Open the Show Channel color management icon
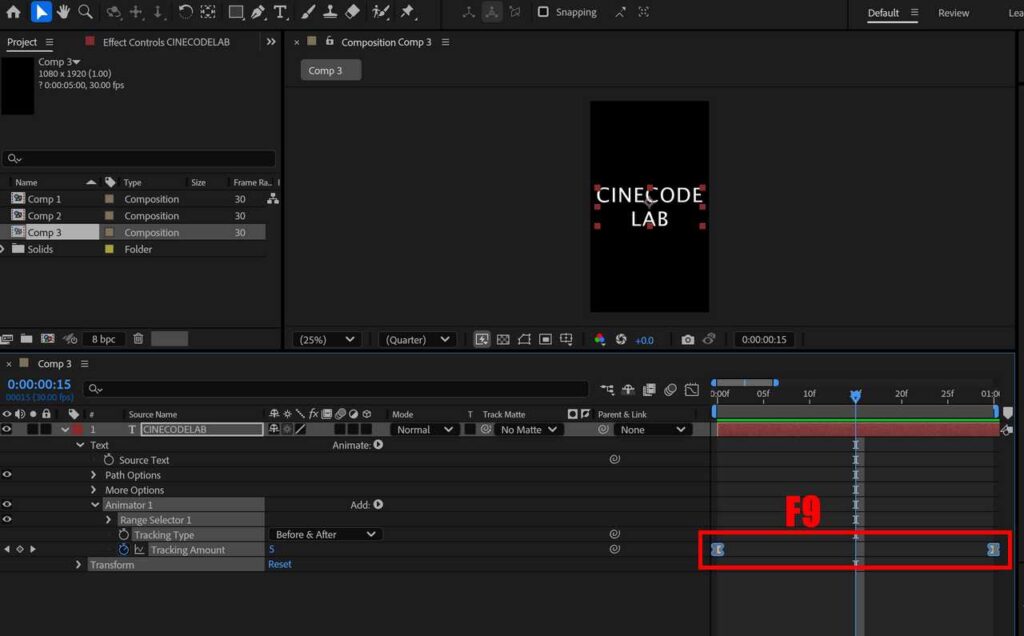Screen dimensions: 1024x636 (x=600, y=340)
